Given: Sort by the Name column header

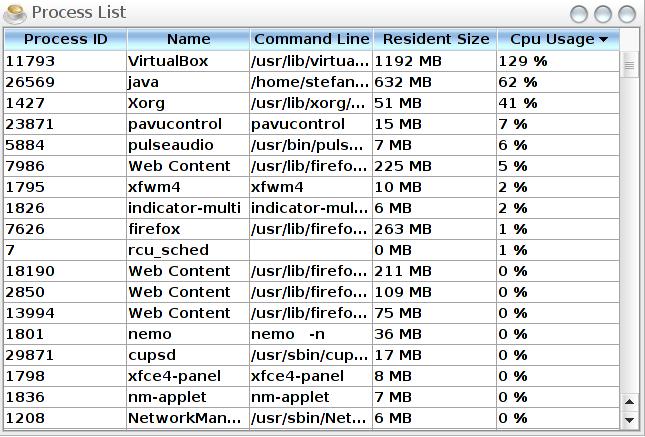Looking at the screenshot, I should click(188, 39).
